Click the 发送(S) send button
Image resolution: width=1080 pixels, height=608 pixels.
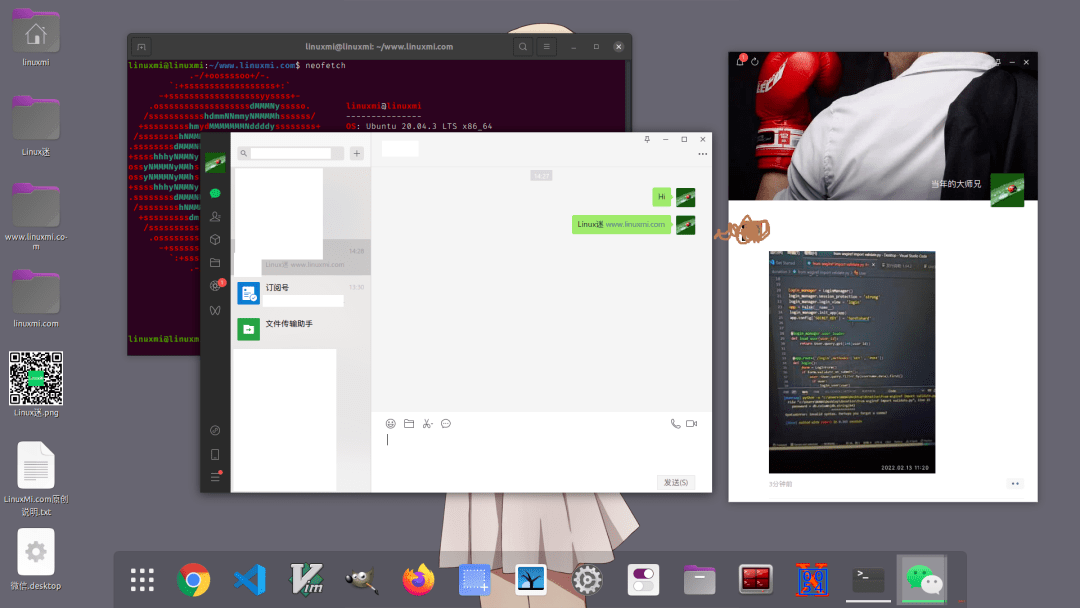coord(676,483)
